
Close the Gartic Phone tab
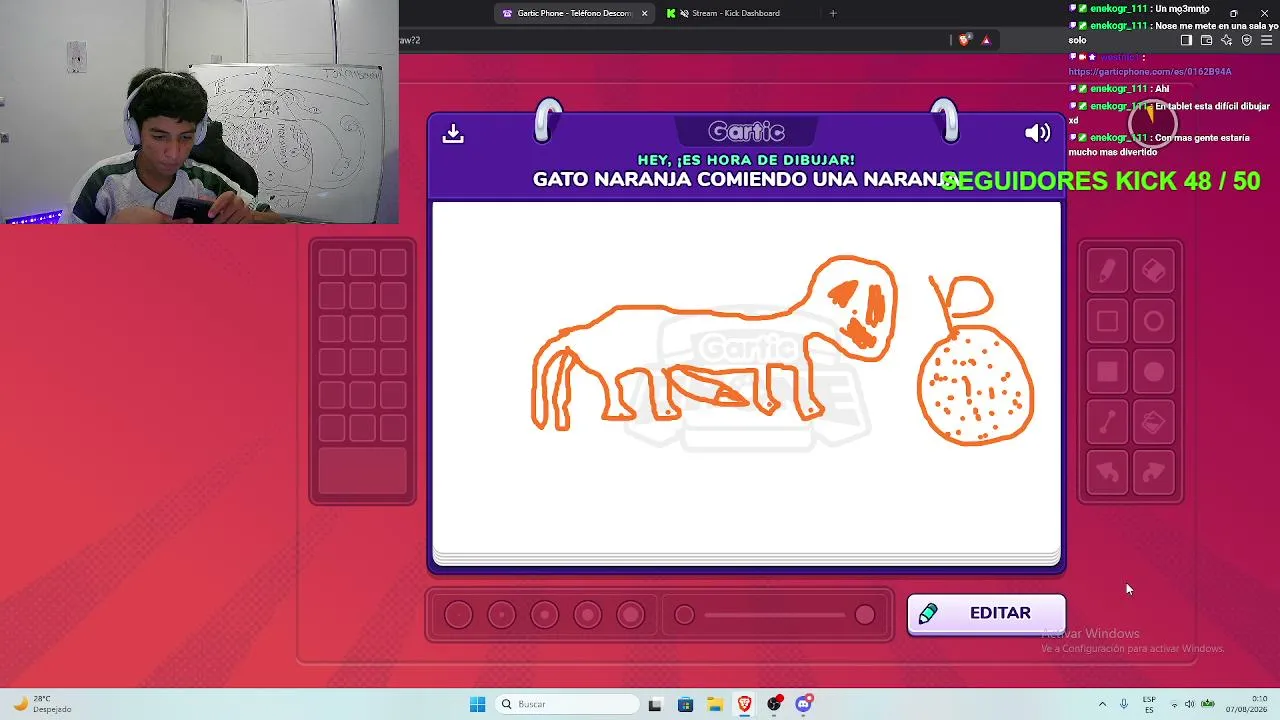coord(644,13)
